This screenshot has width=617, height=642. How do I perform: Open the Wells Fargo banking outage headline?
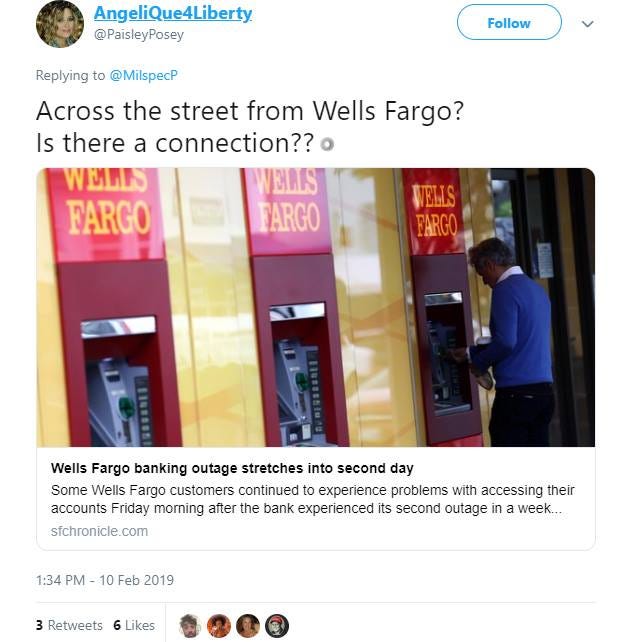pos(232,468)
